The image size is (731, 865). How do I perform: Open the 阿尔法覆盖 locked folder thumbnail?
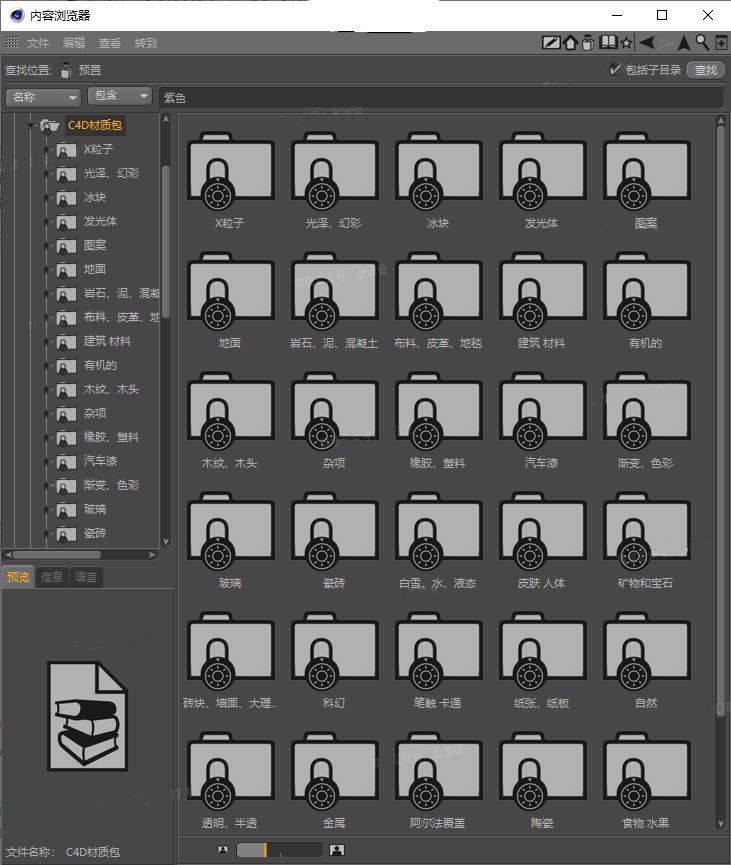pyautogui.click(x=438, y=771)
